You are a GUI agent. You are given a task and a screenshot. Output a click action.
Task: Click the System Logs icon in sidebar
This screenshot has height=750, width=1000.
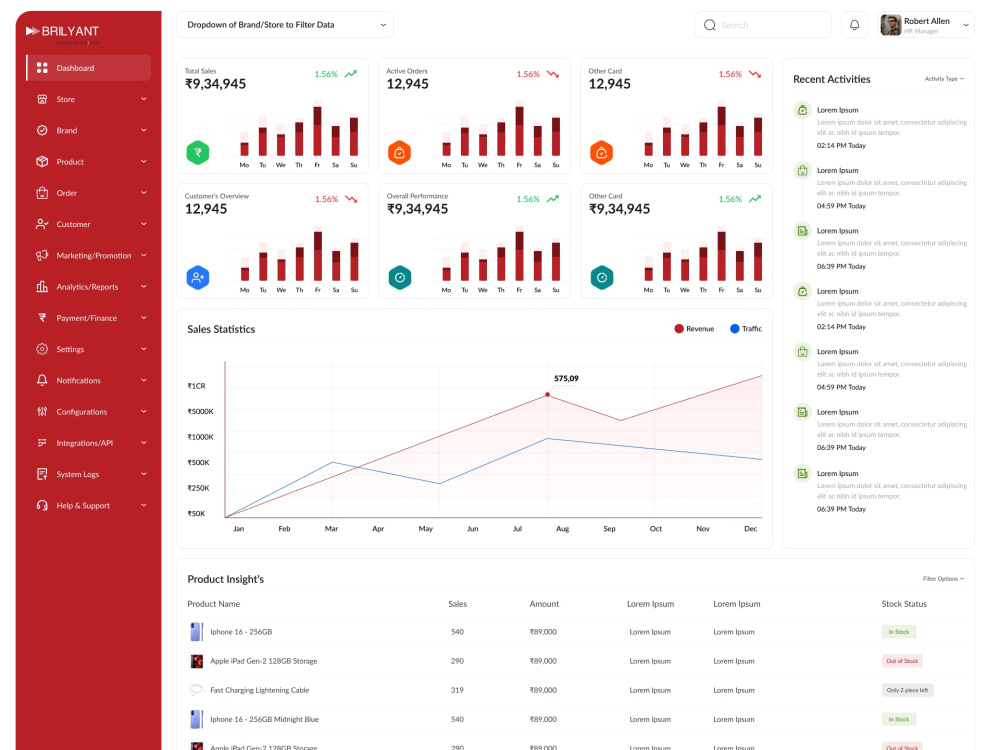pyautogui.click(x=42, y=474)
